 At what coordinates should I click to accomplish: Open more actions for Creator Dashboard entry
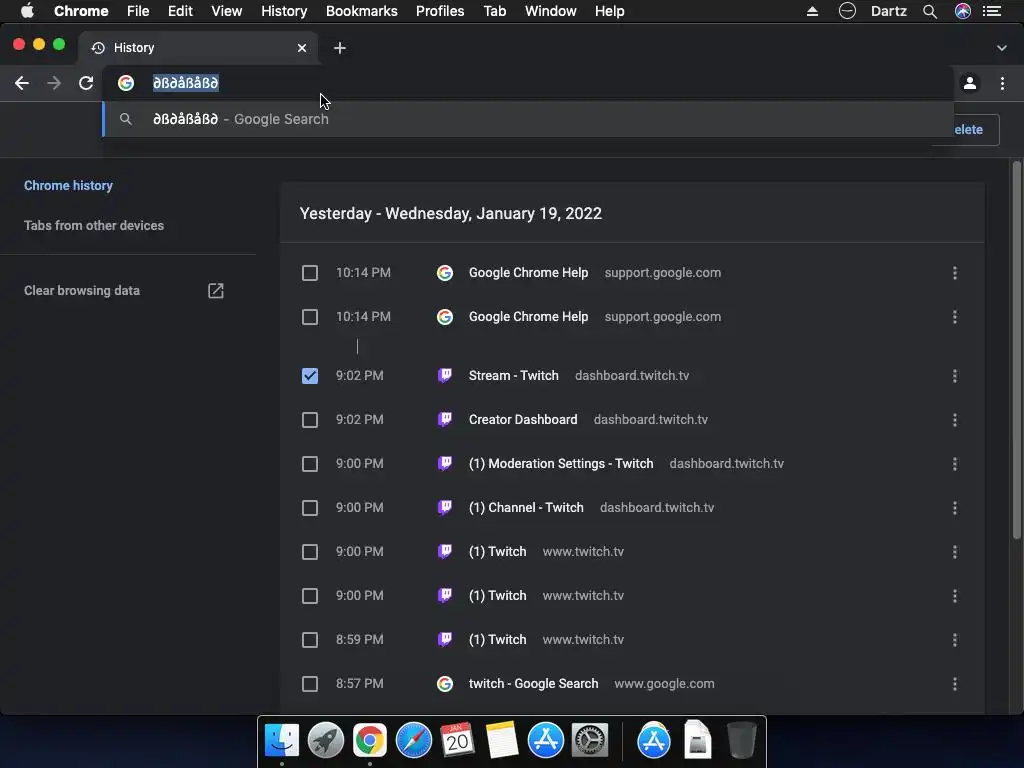955,420
